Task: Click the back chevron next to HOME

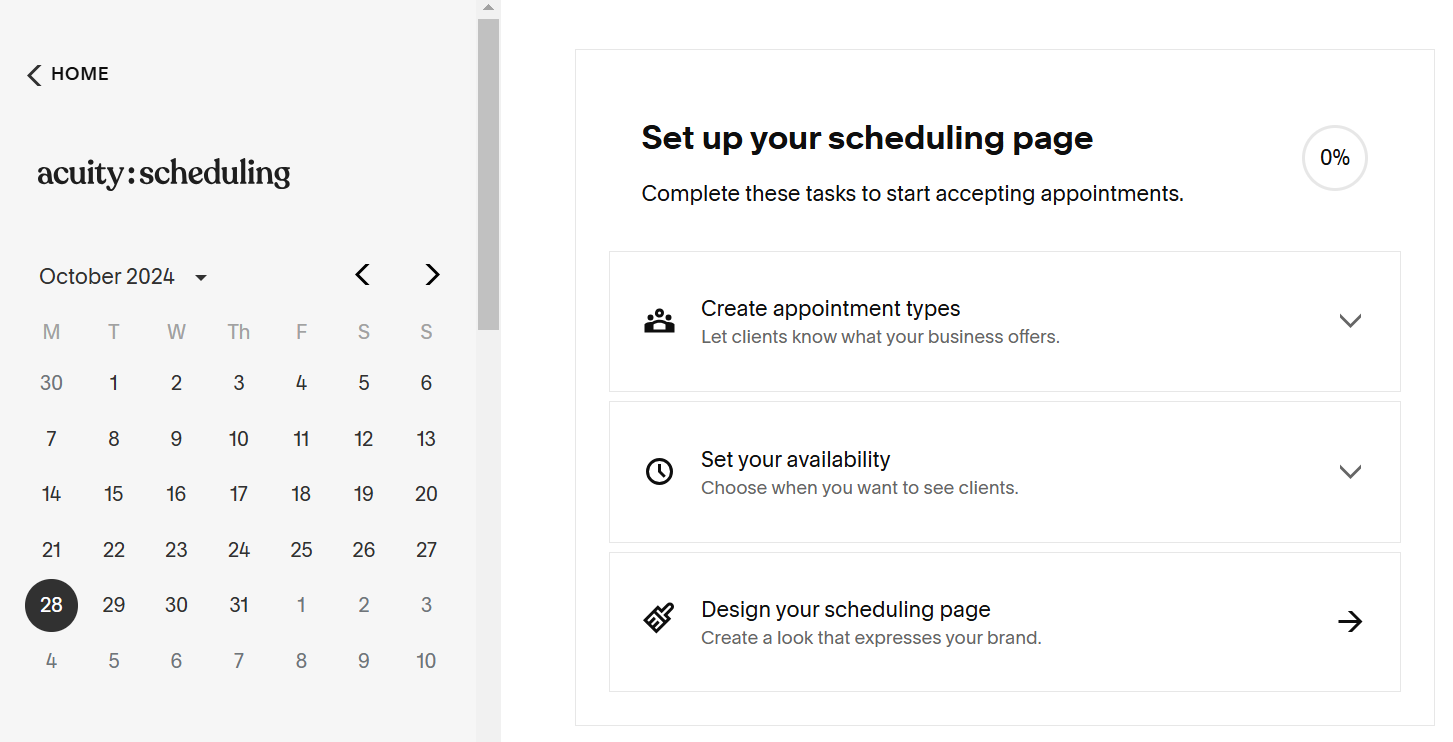Action: pos(33,73)
